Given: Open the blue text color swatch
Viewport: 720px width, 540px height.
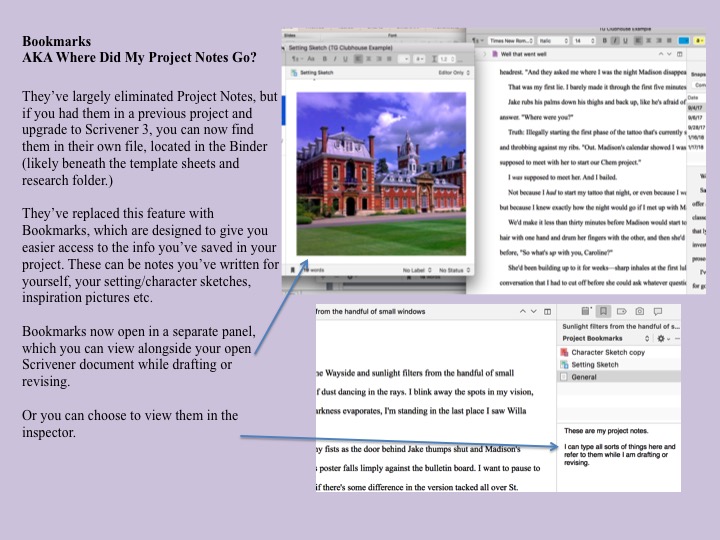Looking at the screenshot, I should click(x=684, y=41).
